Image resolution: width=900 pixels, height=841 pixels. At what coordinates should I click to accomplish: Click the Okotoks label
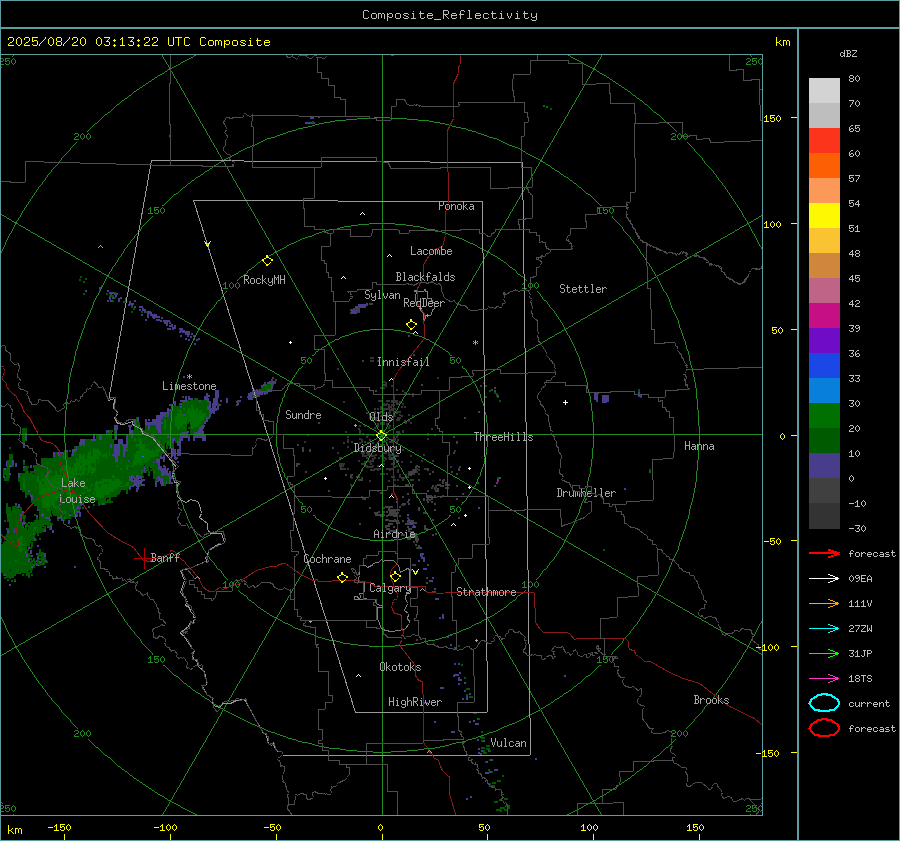click(400, 667)
